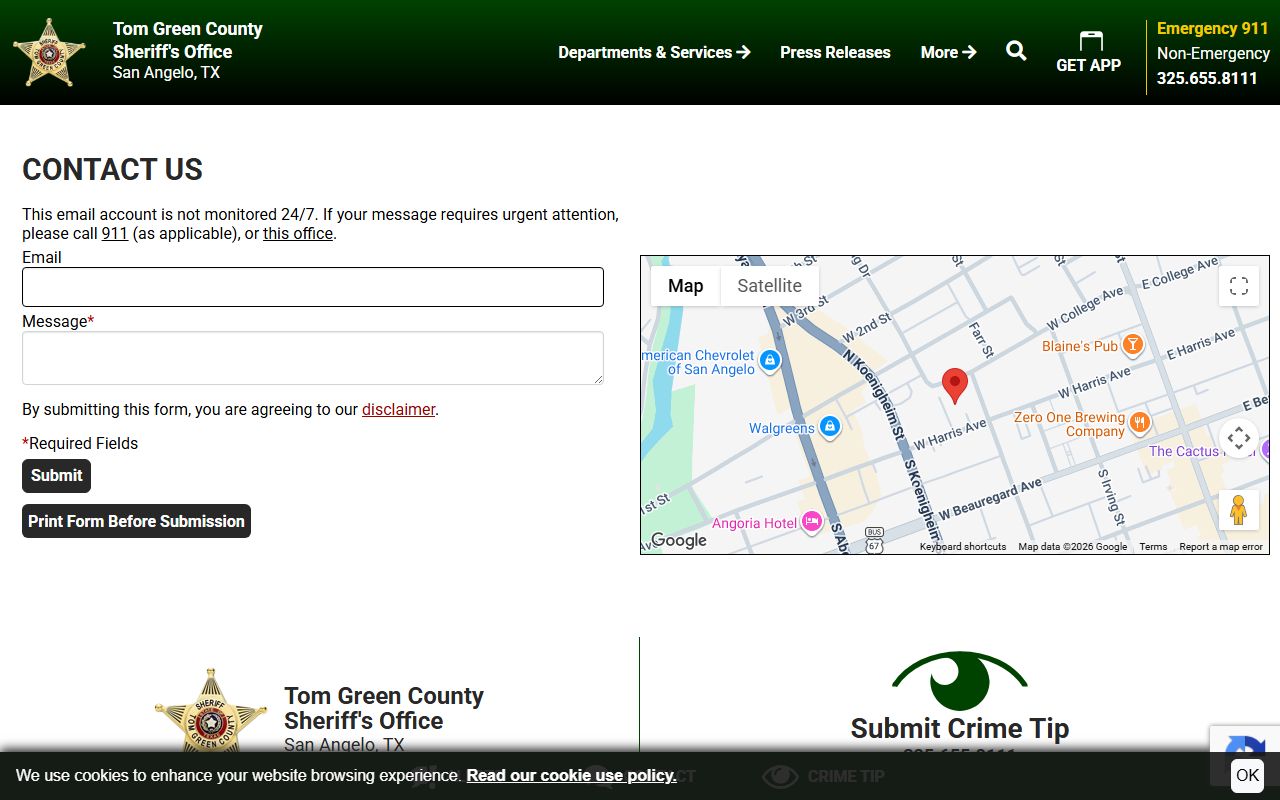Screen dimensions: 1280x800
Task: Expand the Departments & Services menu
Action: 654,52
